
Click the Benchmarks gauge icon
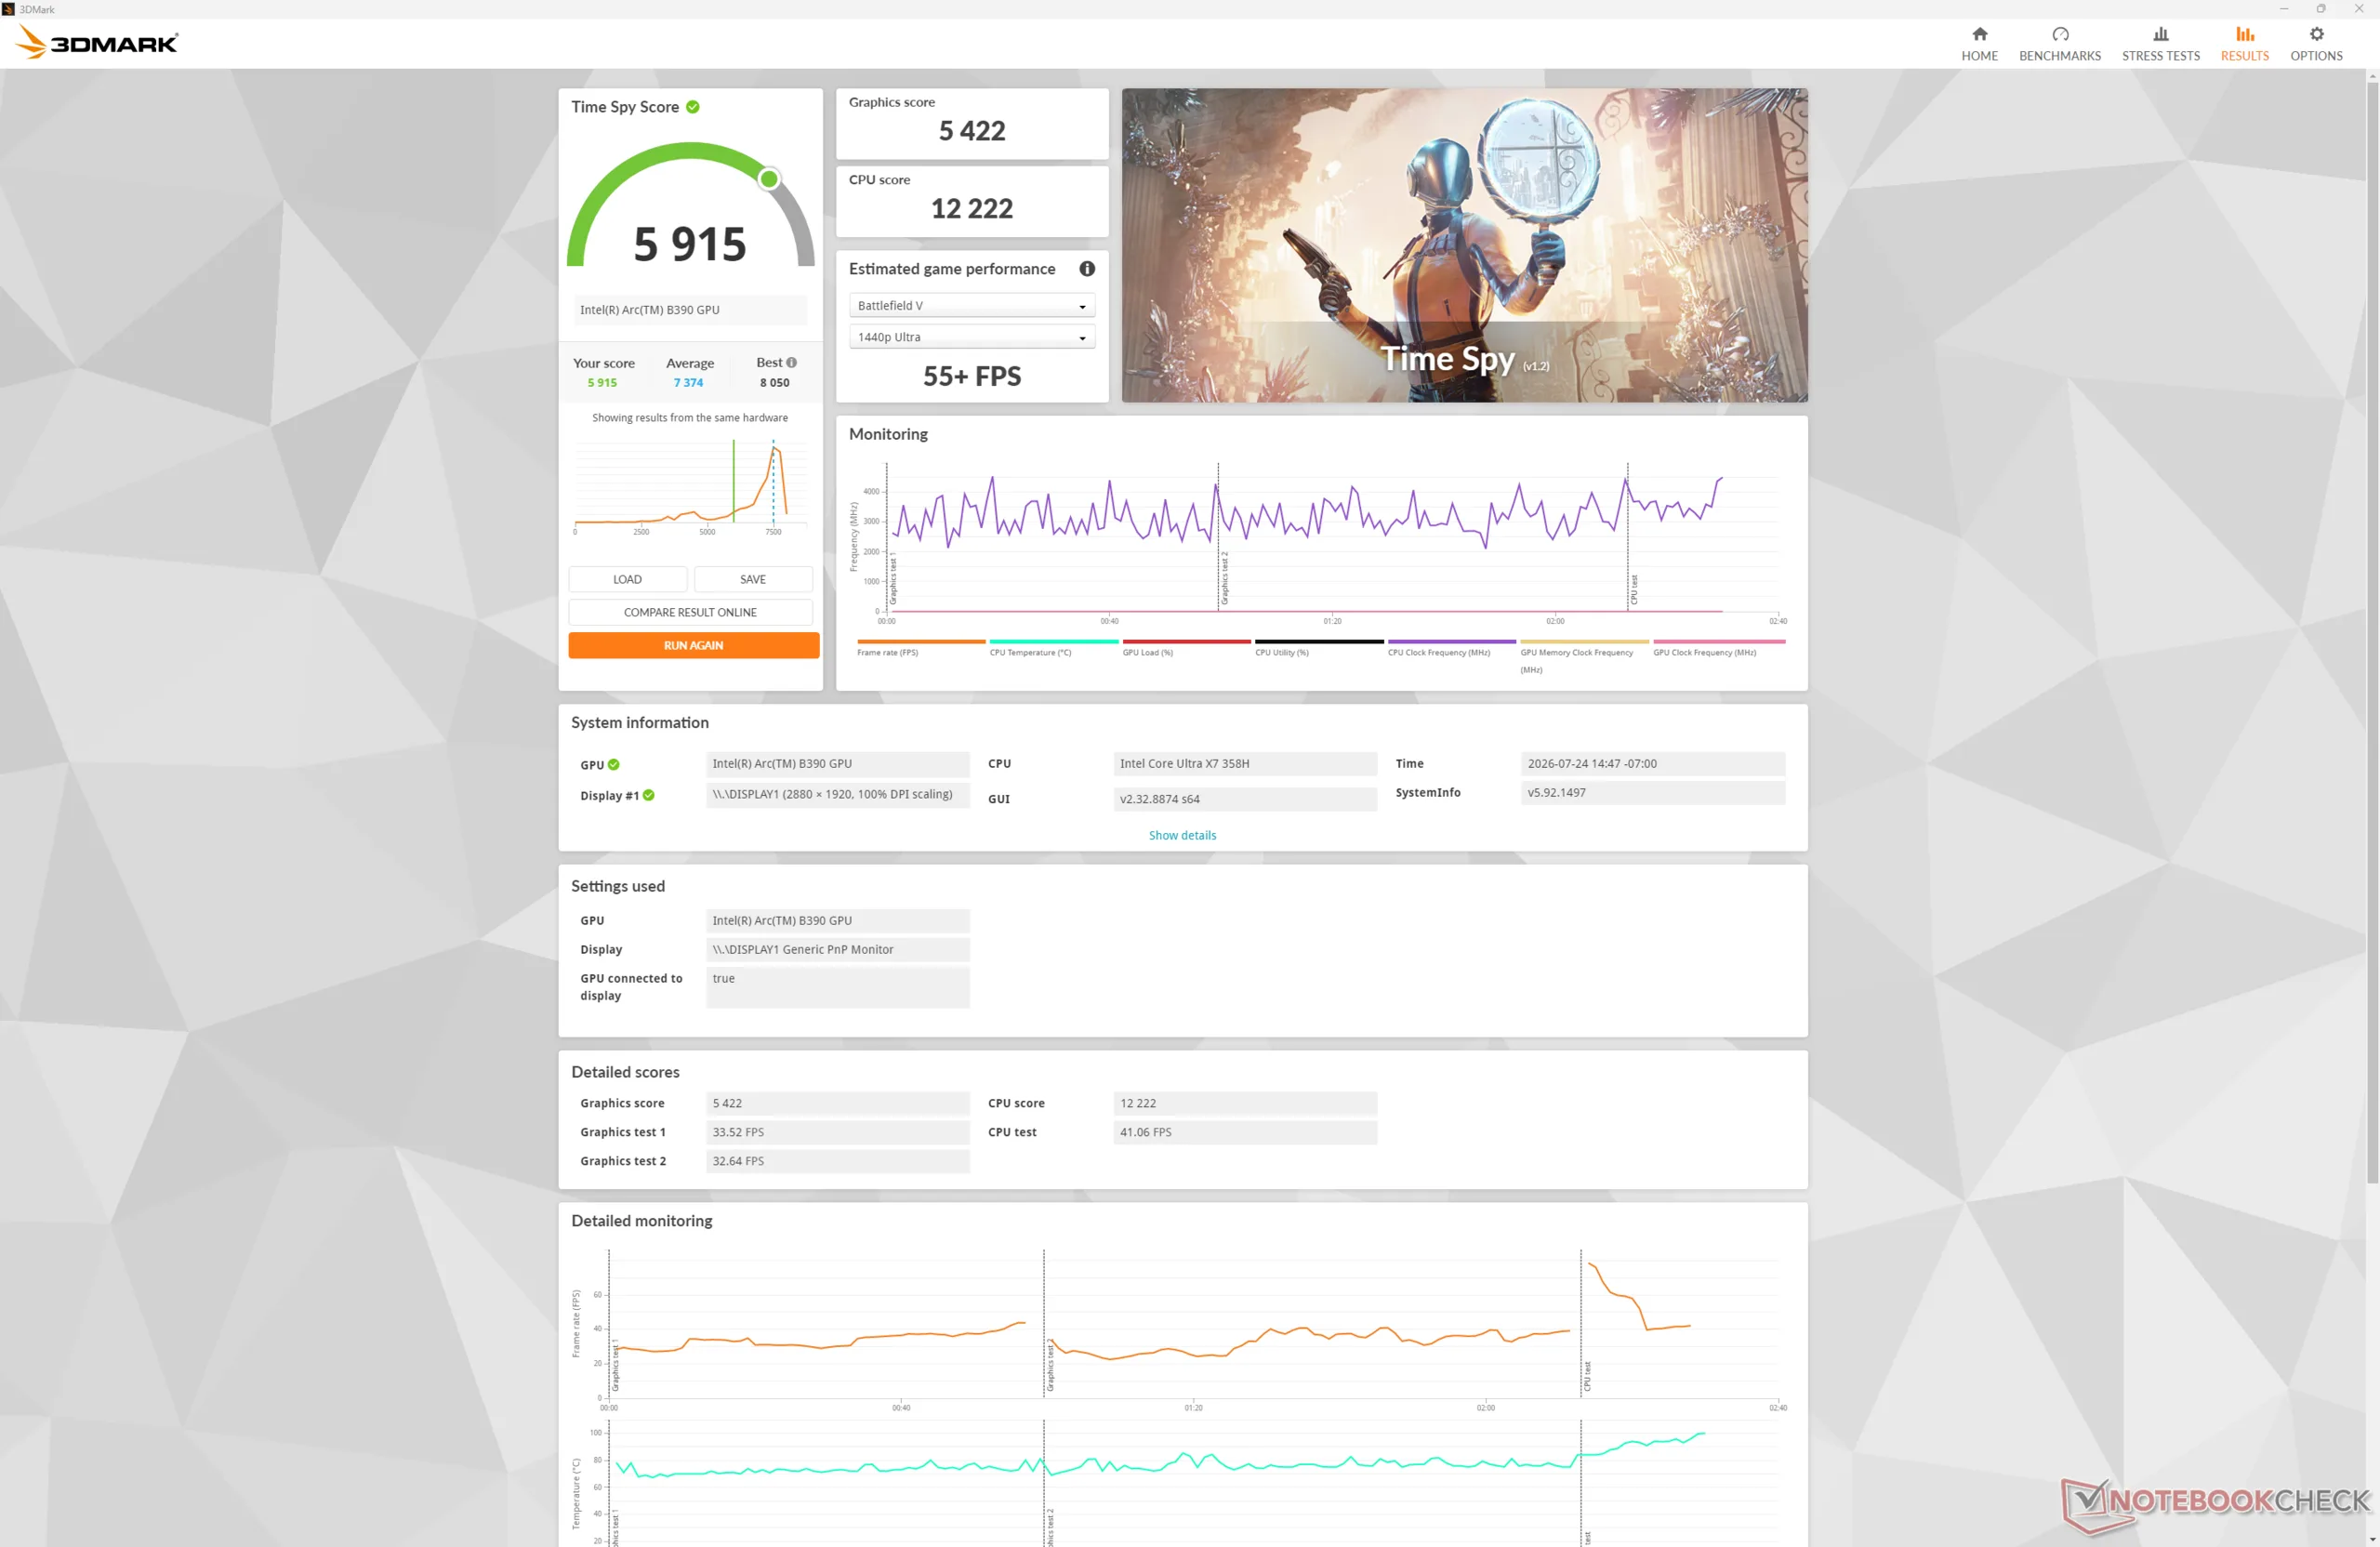[x=2060, y=34]
